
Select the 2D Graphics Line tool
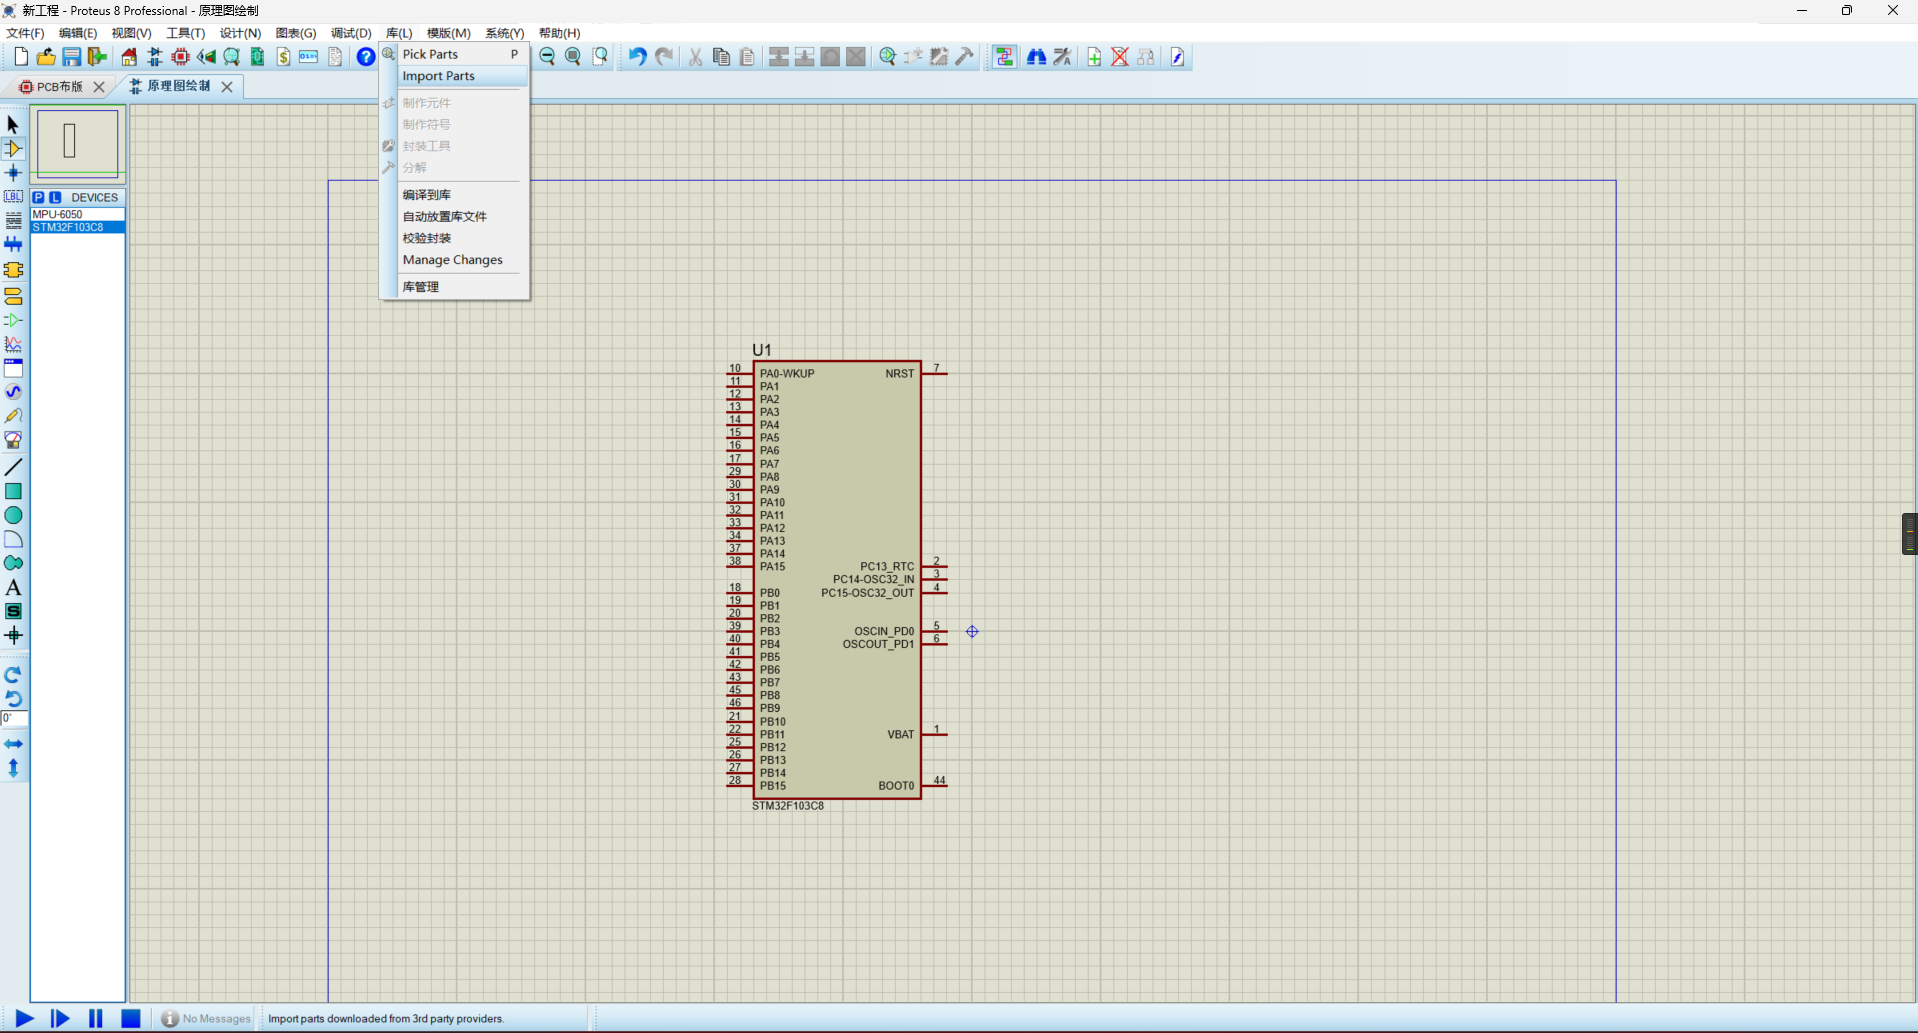13,467
